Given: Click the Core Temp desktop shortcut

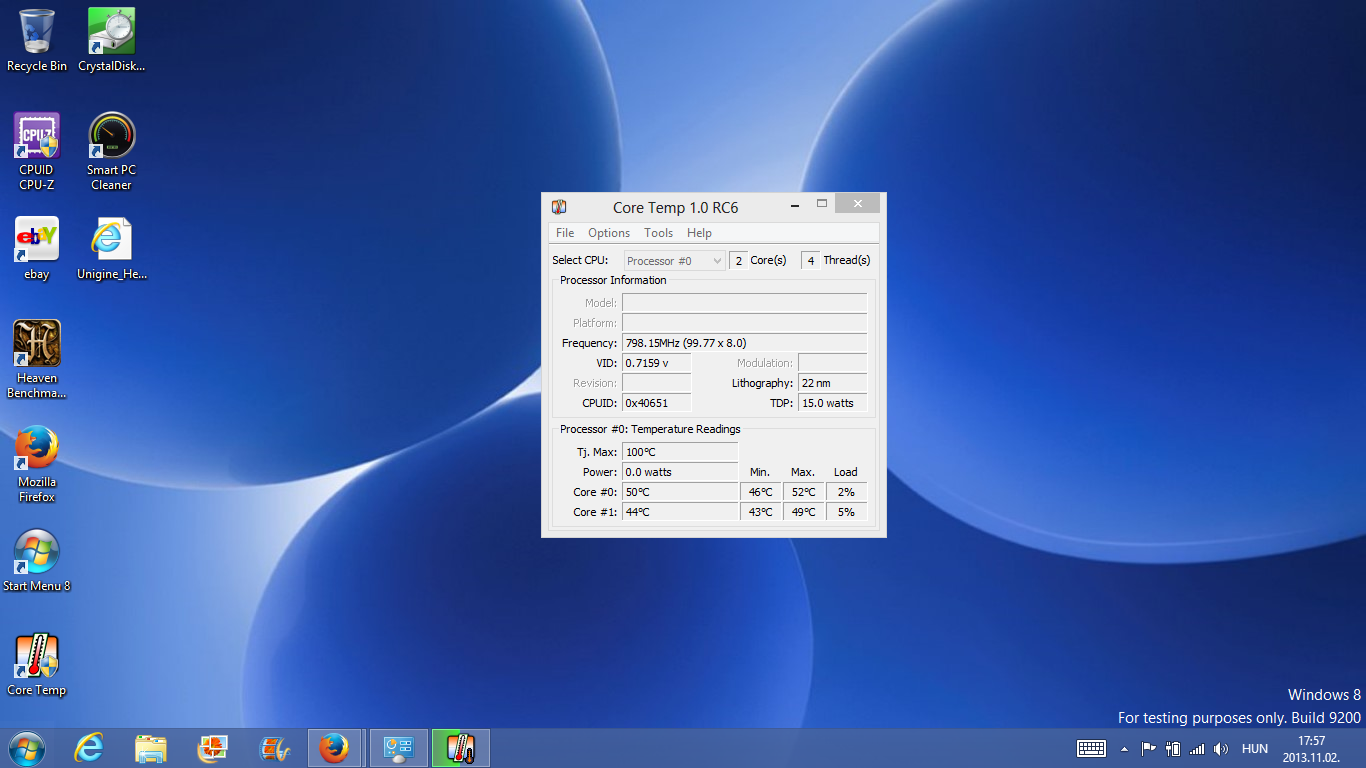Looking at the screenshot, I should coord(37,657).
